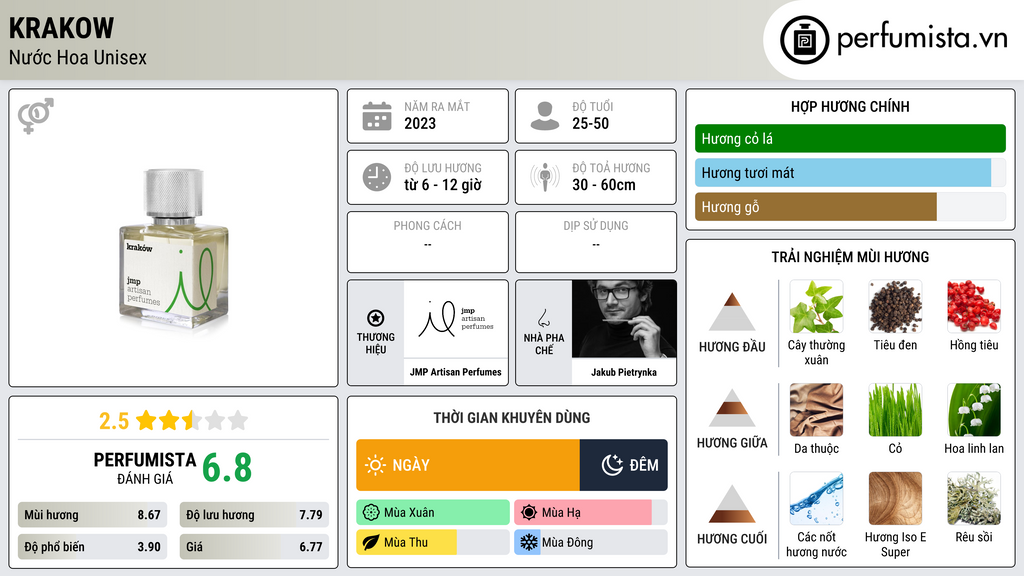Click the age range 25-50
Viewport: 1024px width, 576px height.
coord(590,123)
